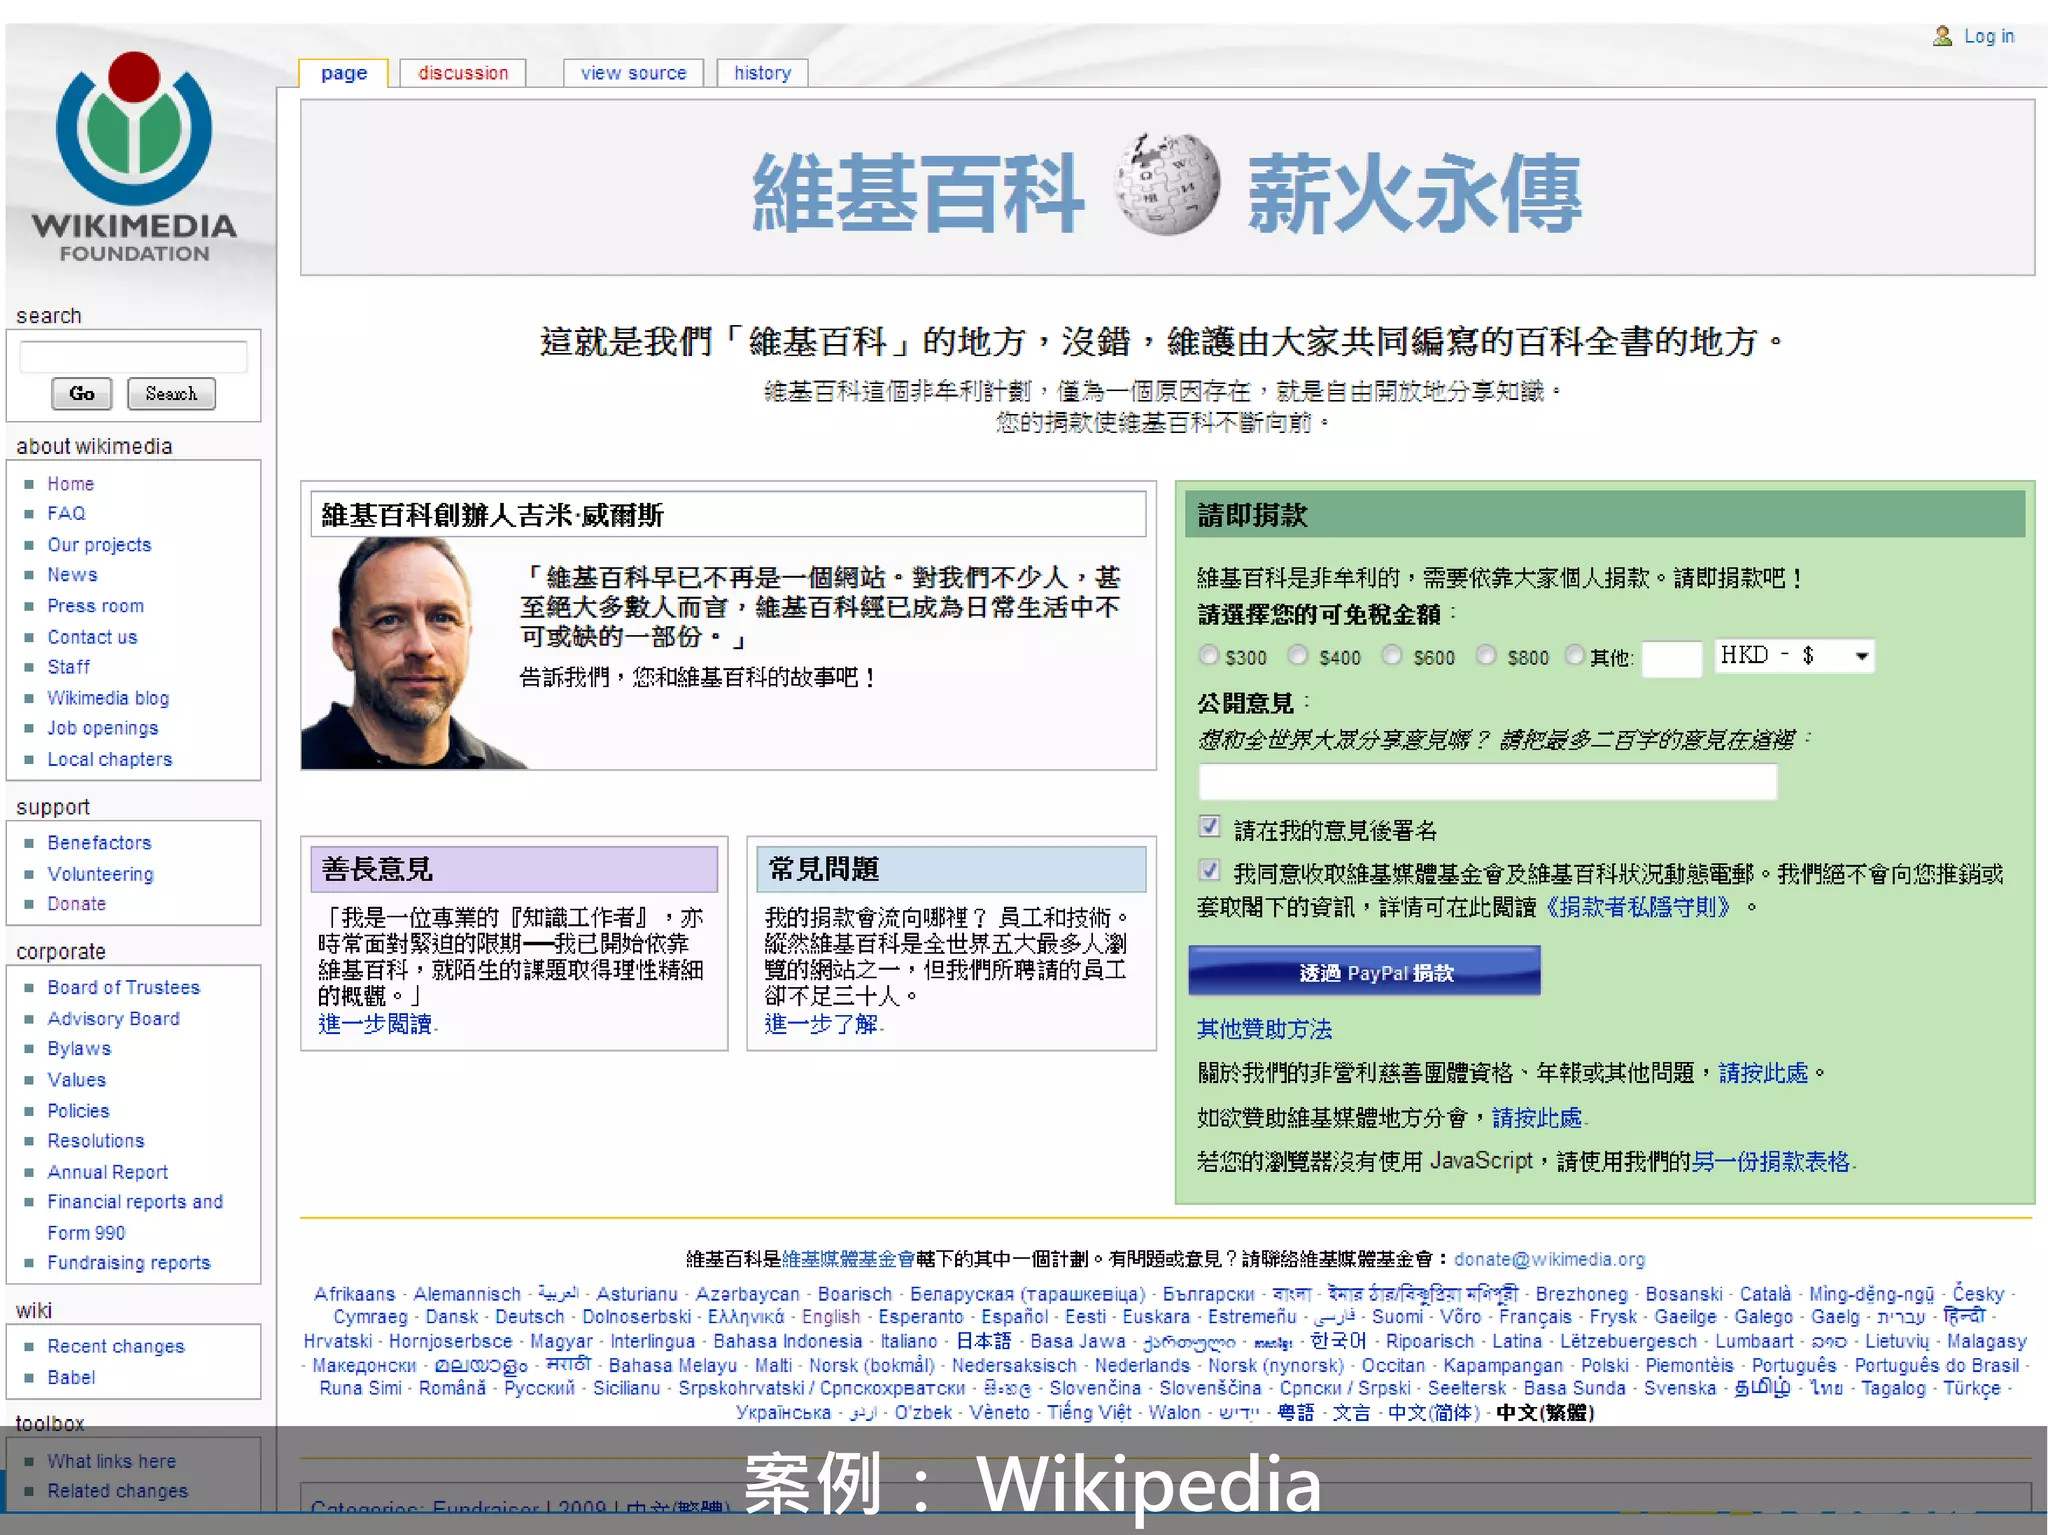Open the Advisory Board link
The image size is (2048, 1535).
point(113,1019)
